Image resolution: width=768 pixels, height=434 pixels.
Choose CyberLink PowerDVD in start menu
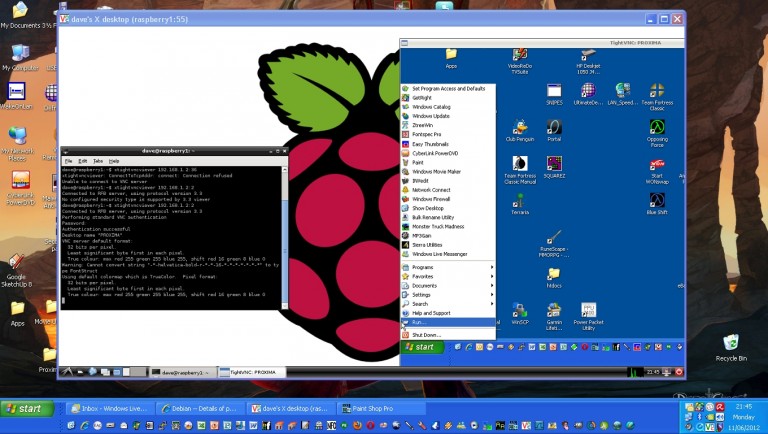pos(448,153)
